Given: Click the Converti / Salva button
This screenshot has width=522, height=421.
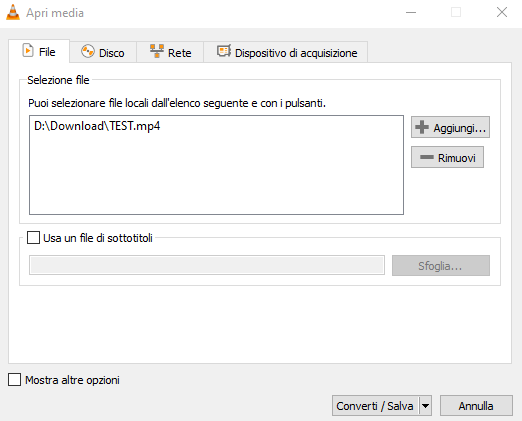Looking at the screenshot, I should pyautogui.click(x=376, y=406).
